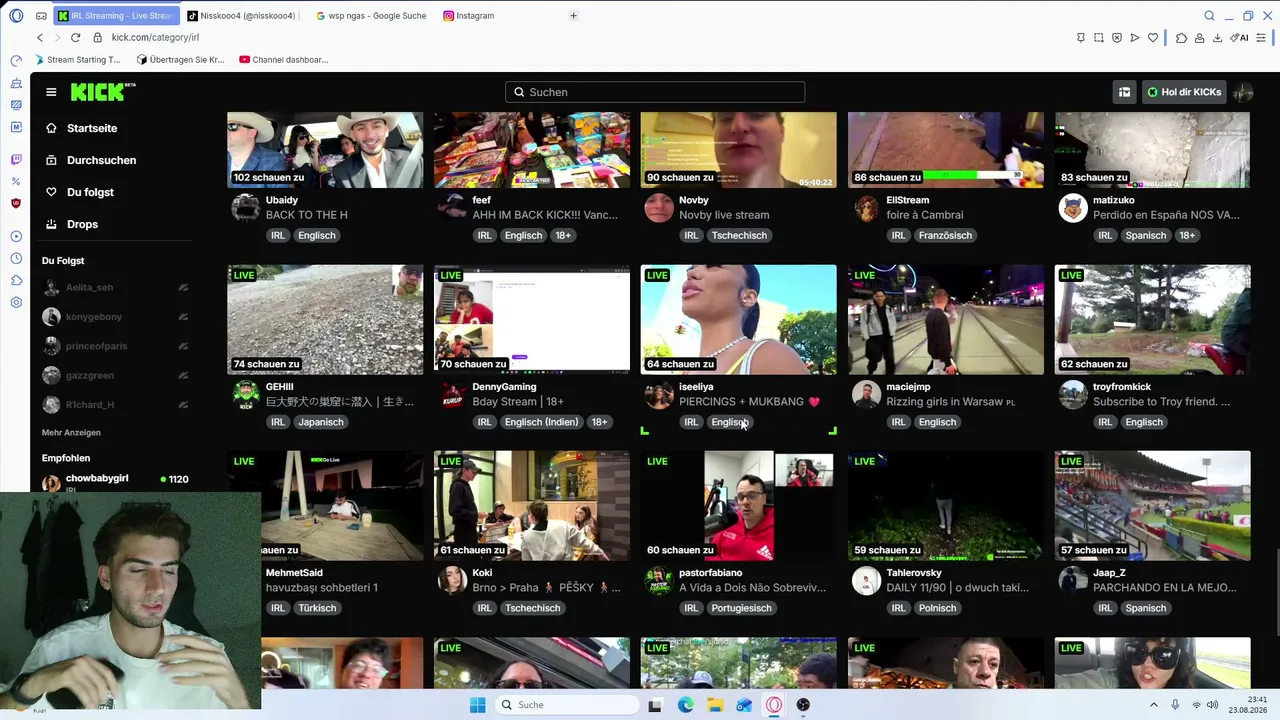Reload the kick.com page
This screenshot has width=1280, height=720.
pyautogui.click(x=75, y=38)
